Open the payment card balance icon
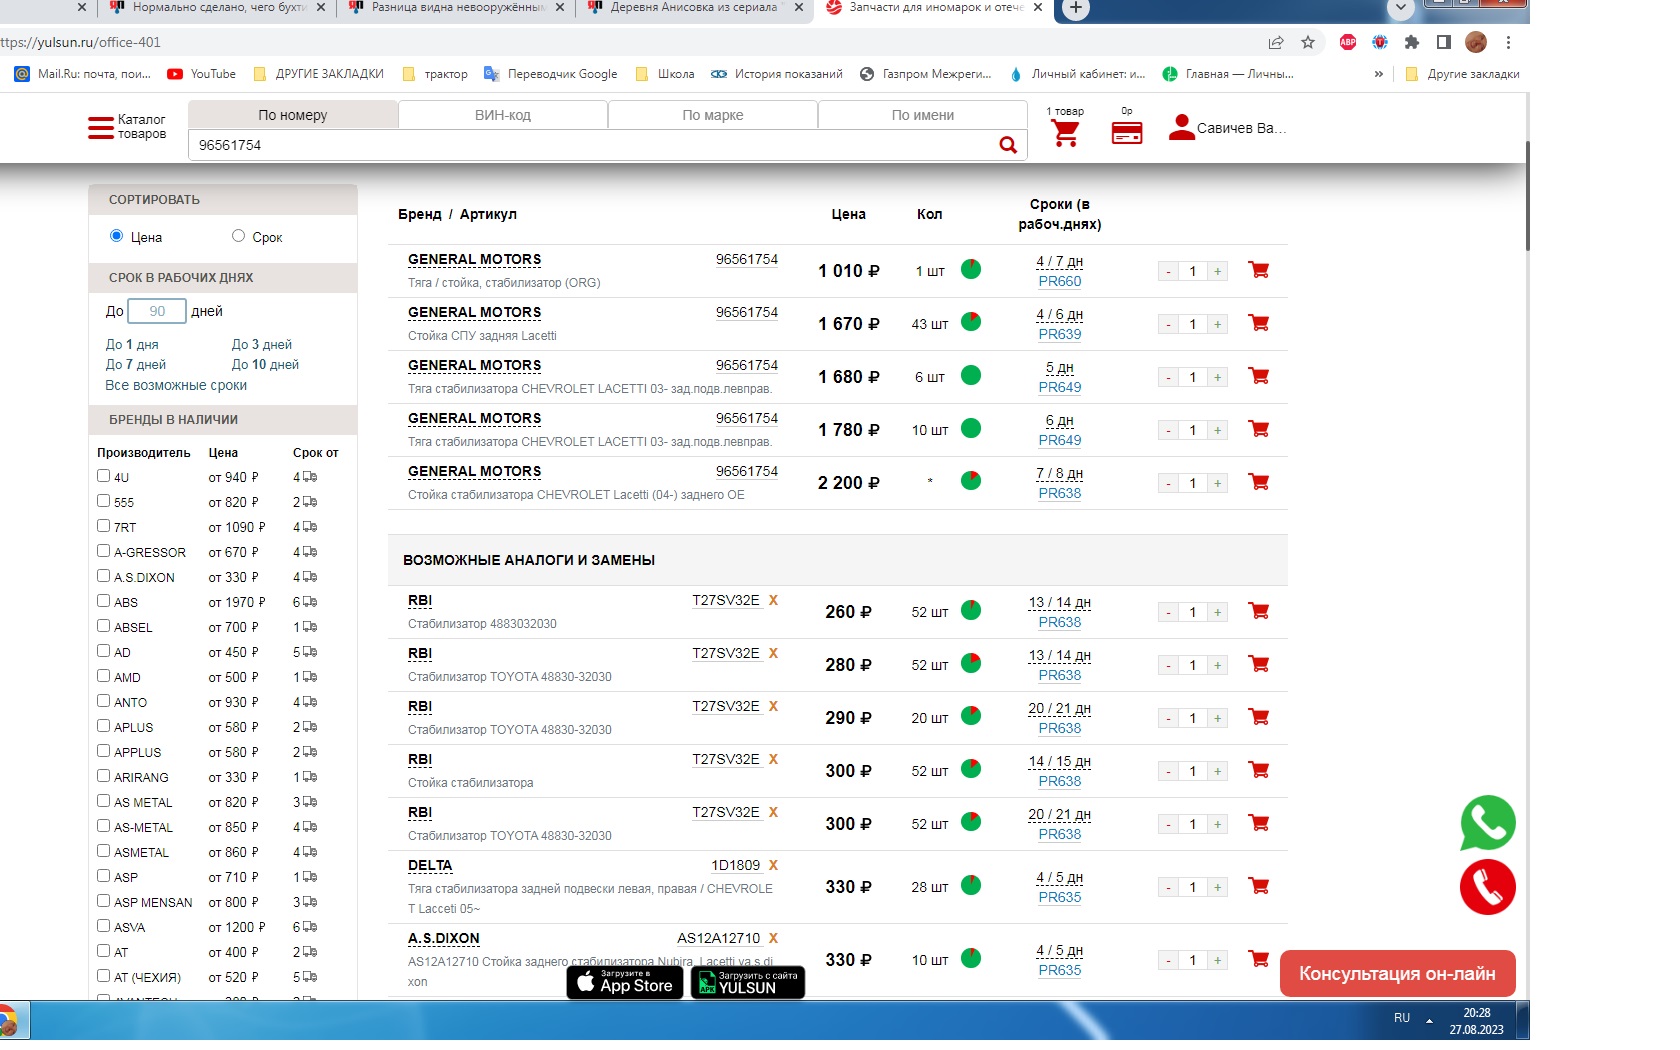Screen dimensions: 1680x1050 [1127, 133]
